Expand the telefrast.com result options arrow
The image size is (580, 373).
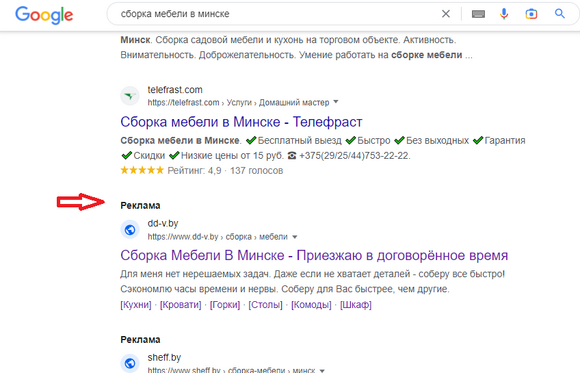coord(336,101)
